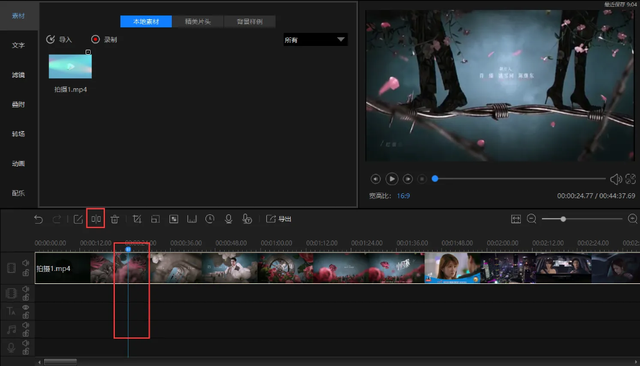Click the 导入 import button
640x366 pixels.
tap(59, 39)
